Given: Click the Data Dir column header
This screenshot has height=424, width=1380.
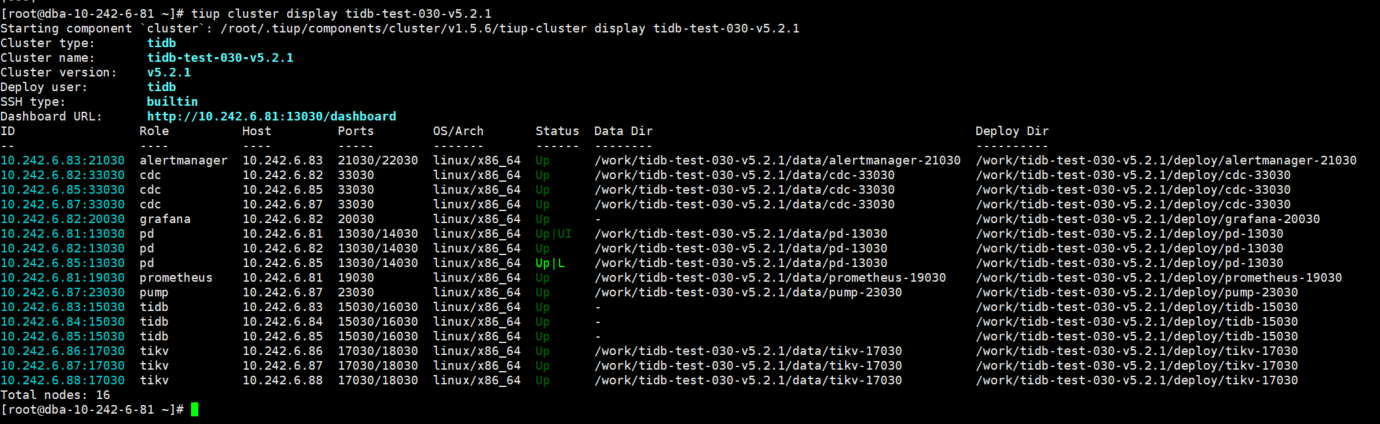Looking at the screenshot, I should [623, 131].
